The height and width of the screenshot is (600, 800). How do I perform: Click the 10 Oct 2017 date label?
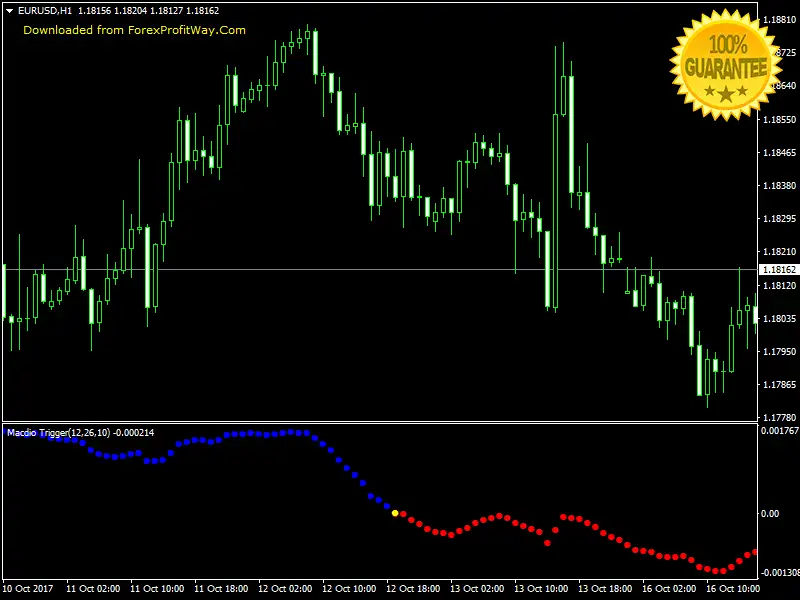pyautogui.click(x=28, y=589)
